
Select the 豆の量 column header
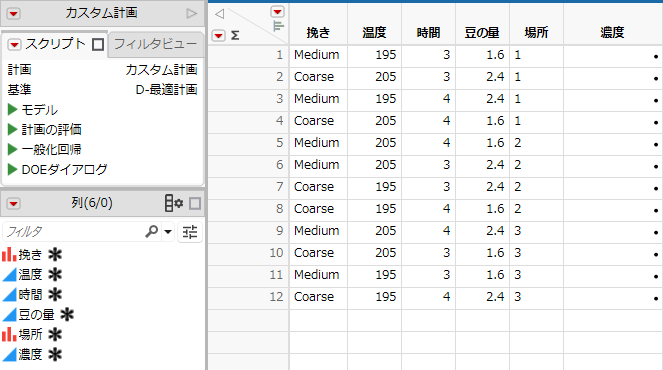tap(482, 33)
